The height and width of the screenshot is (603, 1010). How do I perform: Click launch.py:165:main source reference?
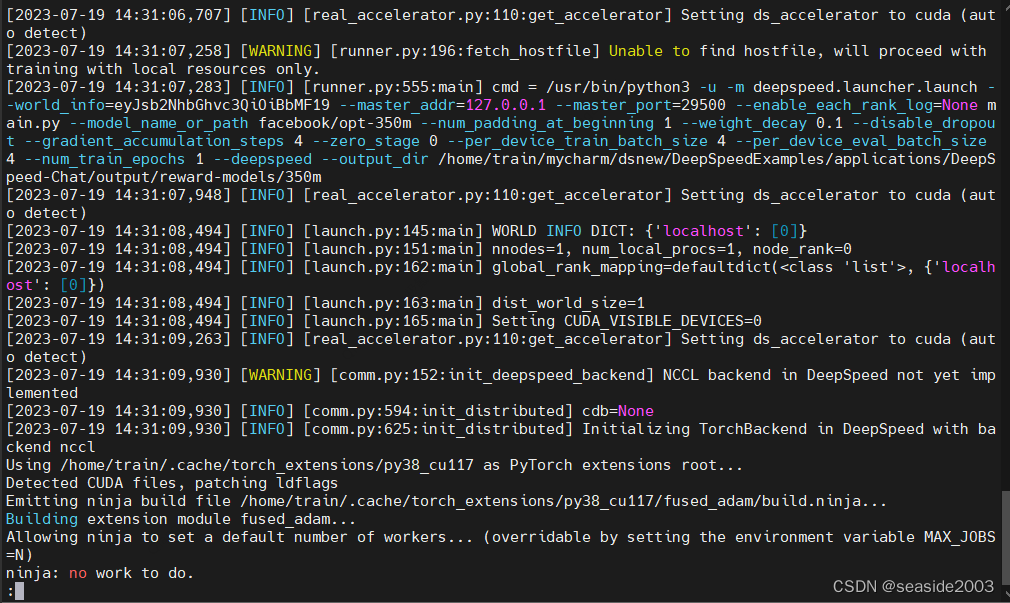point(393,321)
